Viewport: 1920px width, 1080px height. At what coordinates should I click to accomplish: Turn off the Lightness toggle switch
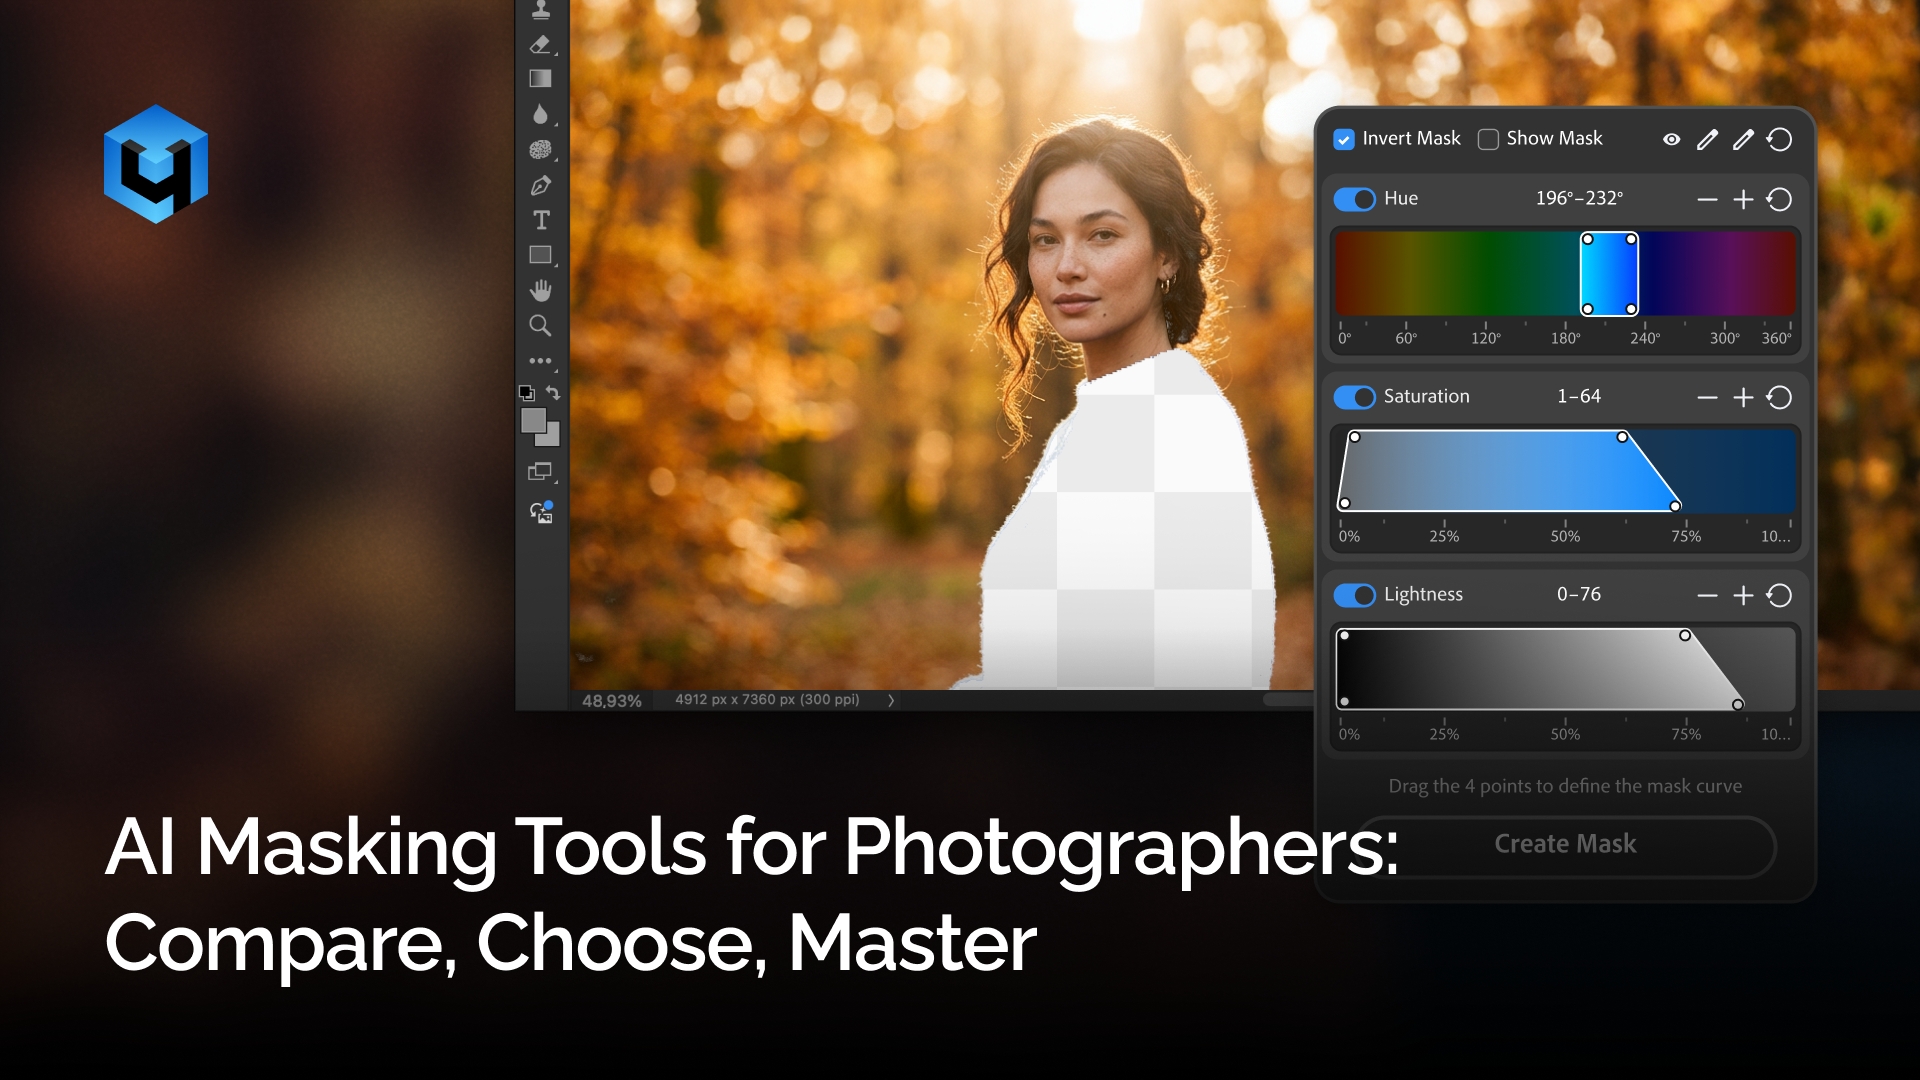coord(1355,595)
